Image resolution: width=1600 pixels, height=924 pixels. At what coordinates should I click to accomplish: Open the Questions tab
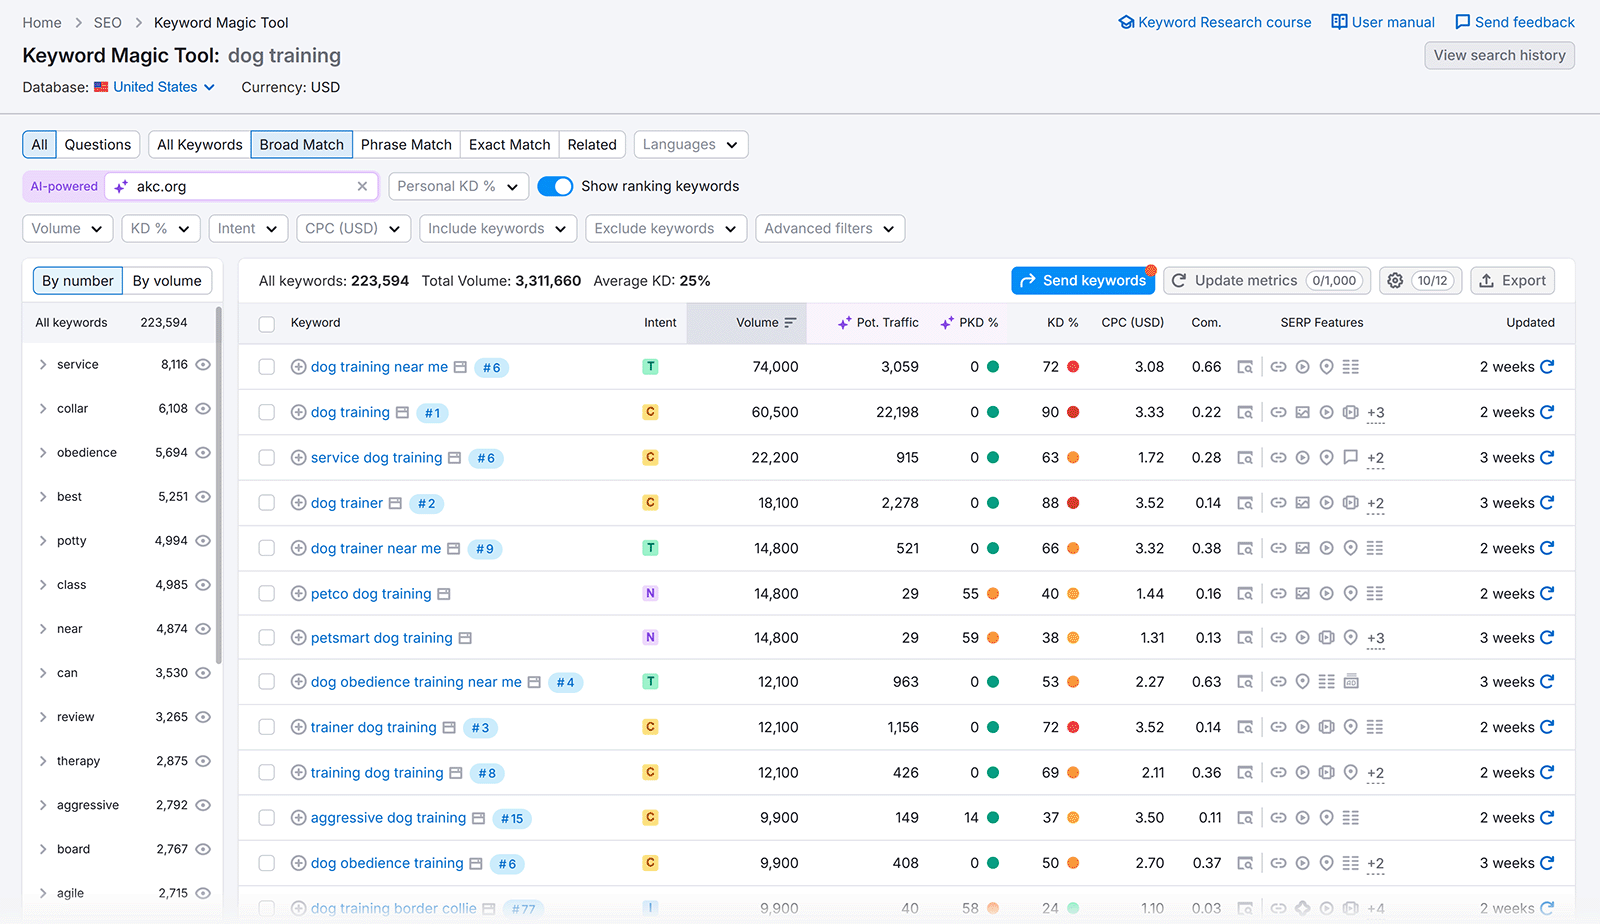[97, 144]
